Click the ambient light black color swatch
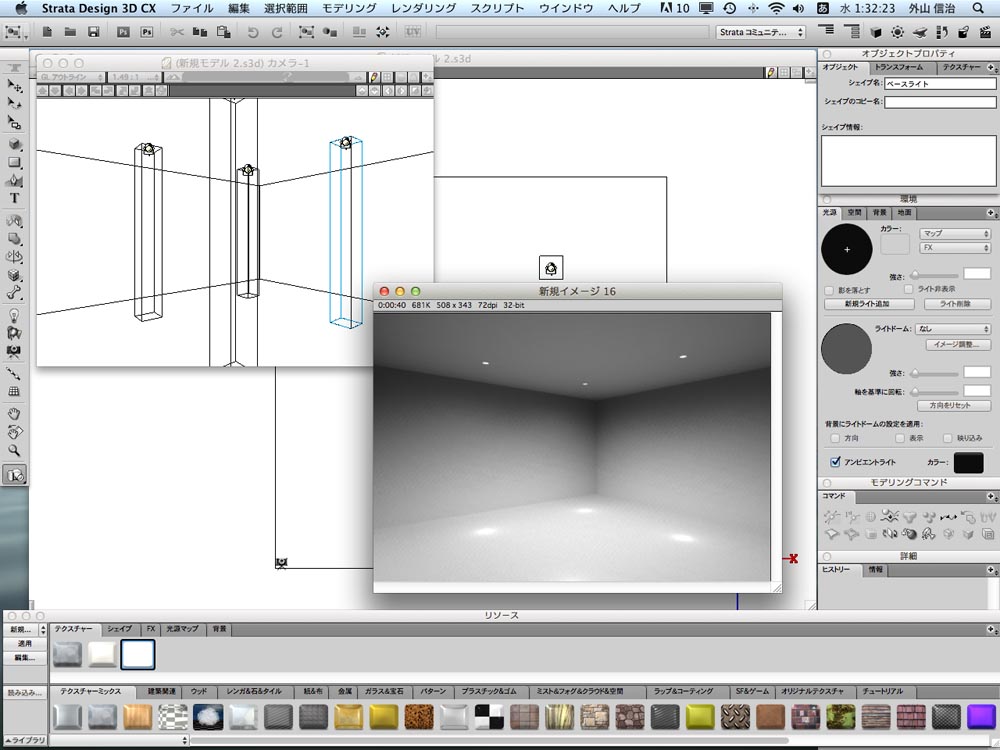This screenshot has width=1000, height=750. point(968,463)
